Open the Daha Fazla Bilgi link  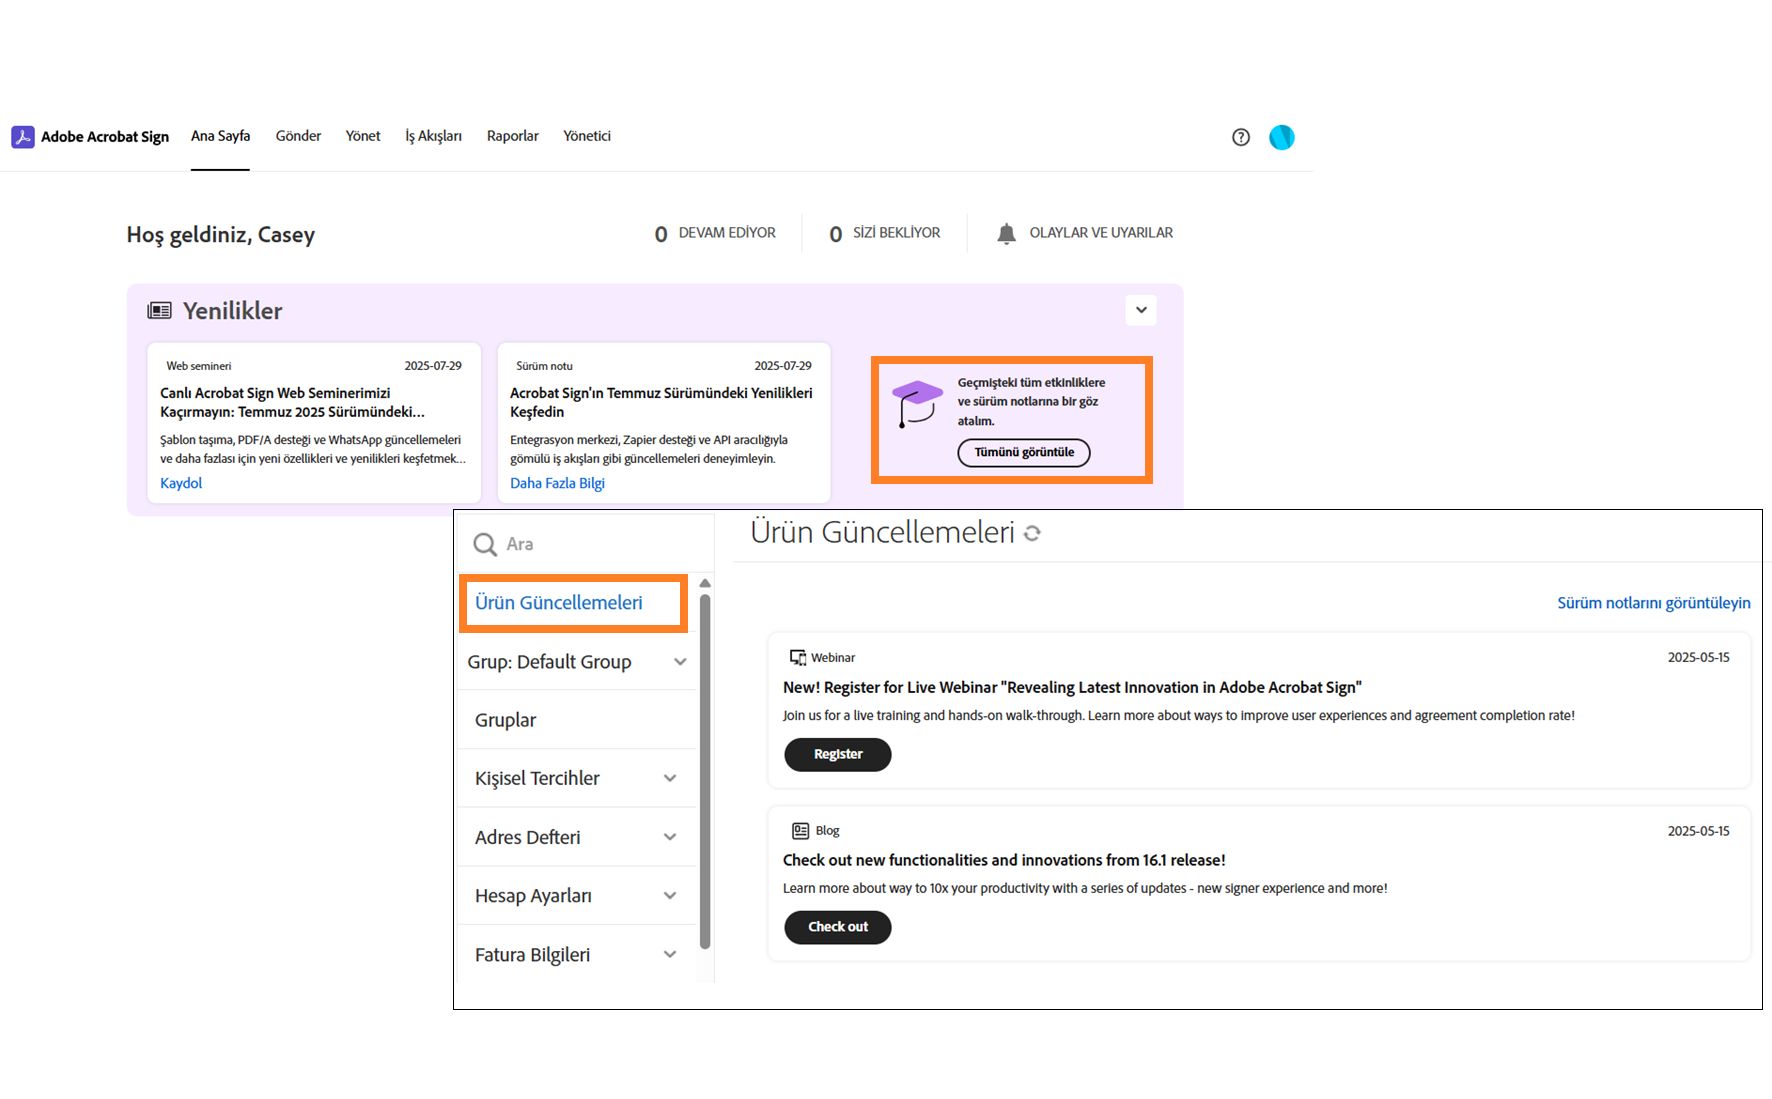click(x=557, y=483)
